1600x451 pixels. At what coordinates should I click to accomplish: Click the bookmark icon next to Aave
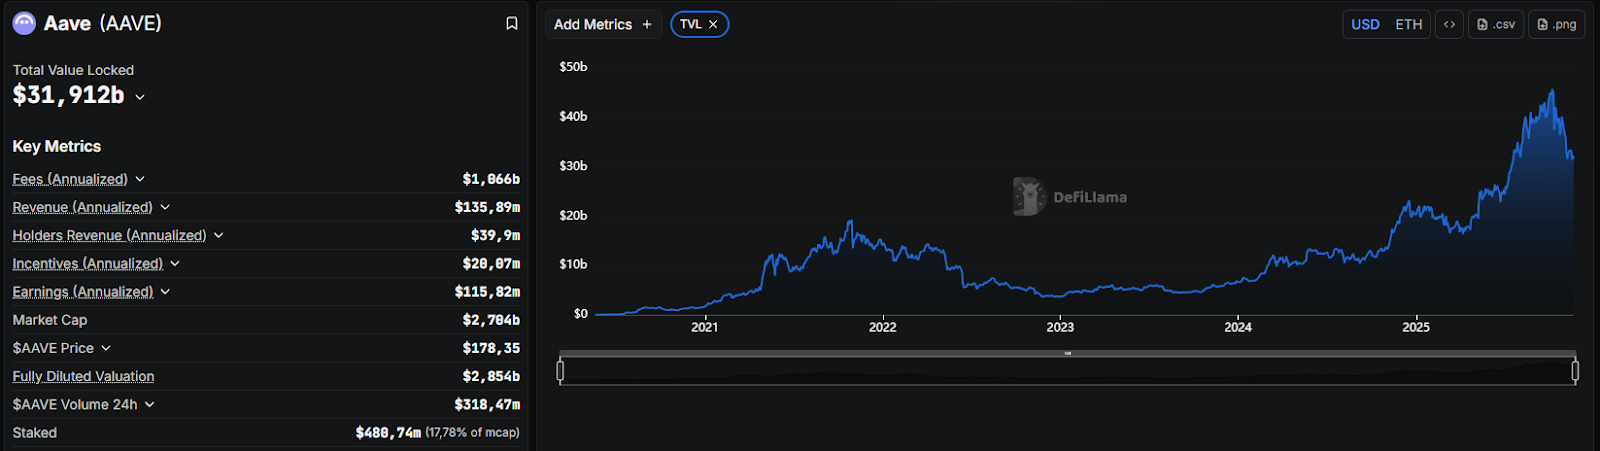(x=512, y=23)
